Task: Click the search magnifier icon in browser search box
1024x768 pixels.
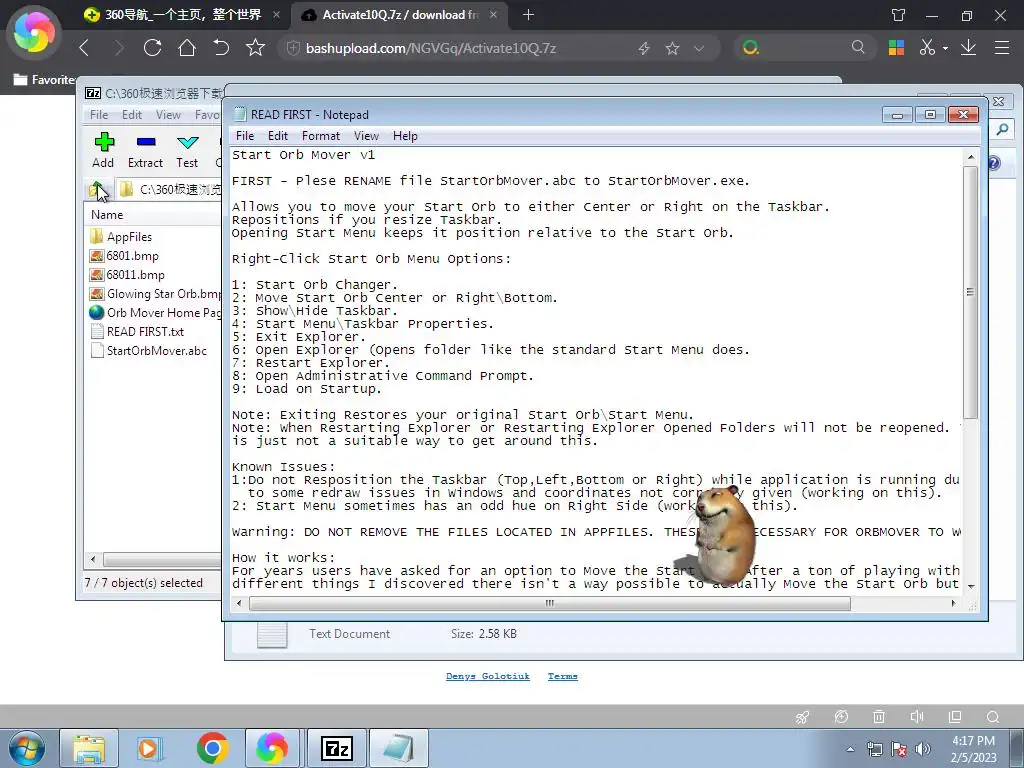Action: pos(858,47)
